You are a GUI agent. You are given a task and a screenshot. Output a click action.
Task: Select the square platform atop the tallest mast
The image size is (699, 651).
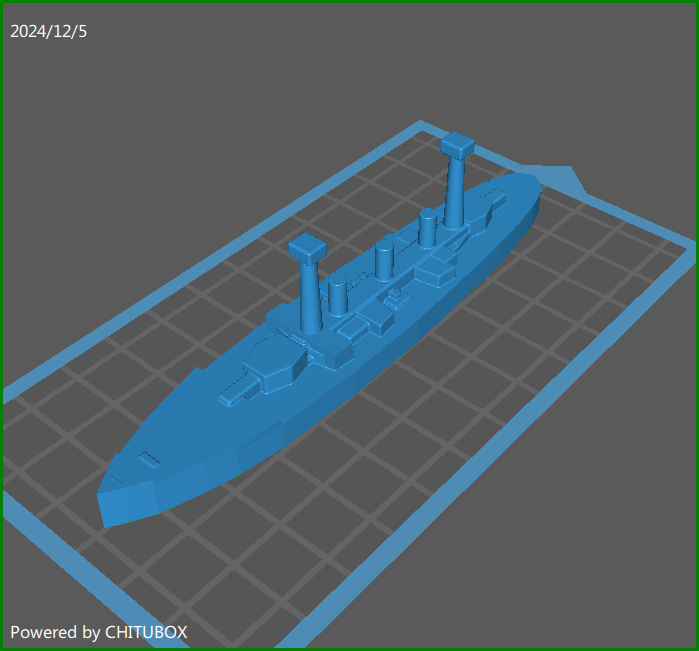457,146
